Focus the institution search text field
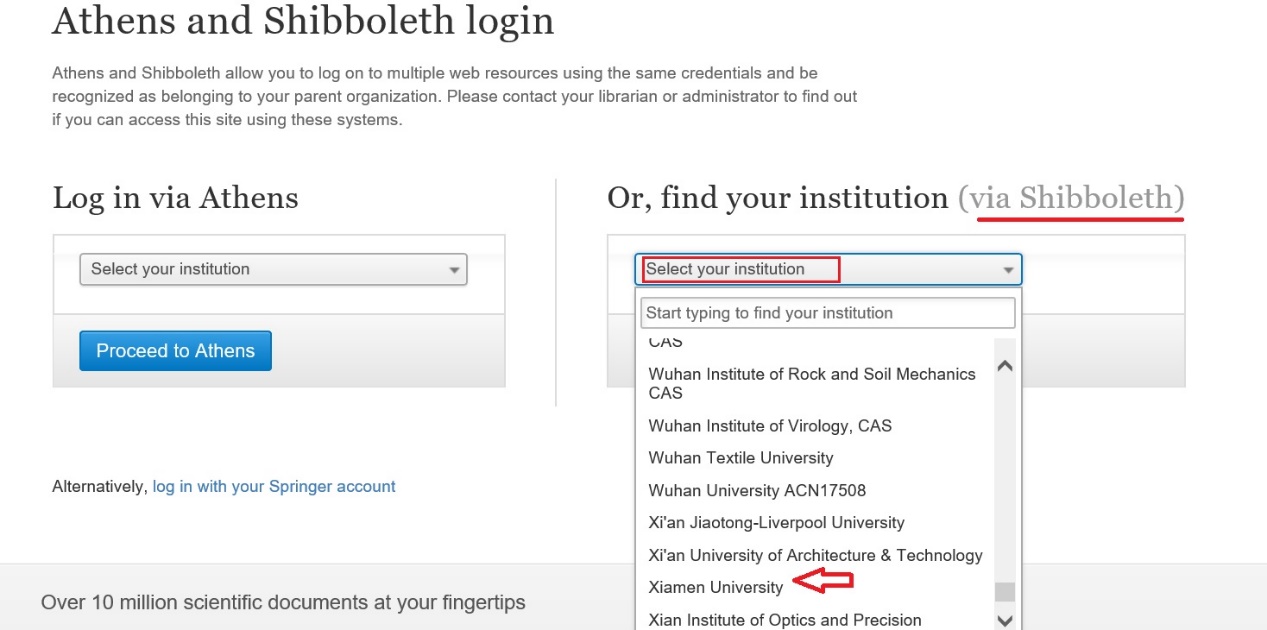 827,313
